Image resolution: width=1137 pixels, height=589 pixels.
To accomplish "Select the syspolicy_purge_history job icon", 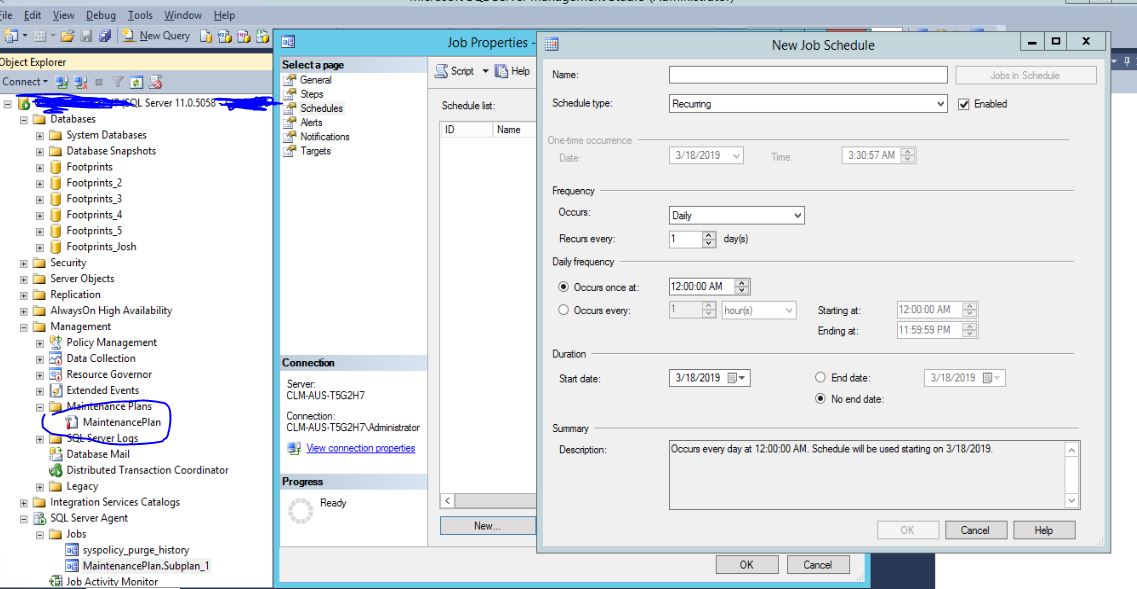I will 72,550.
